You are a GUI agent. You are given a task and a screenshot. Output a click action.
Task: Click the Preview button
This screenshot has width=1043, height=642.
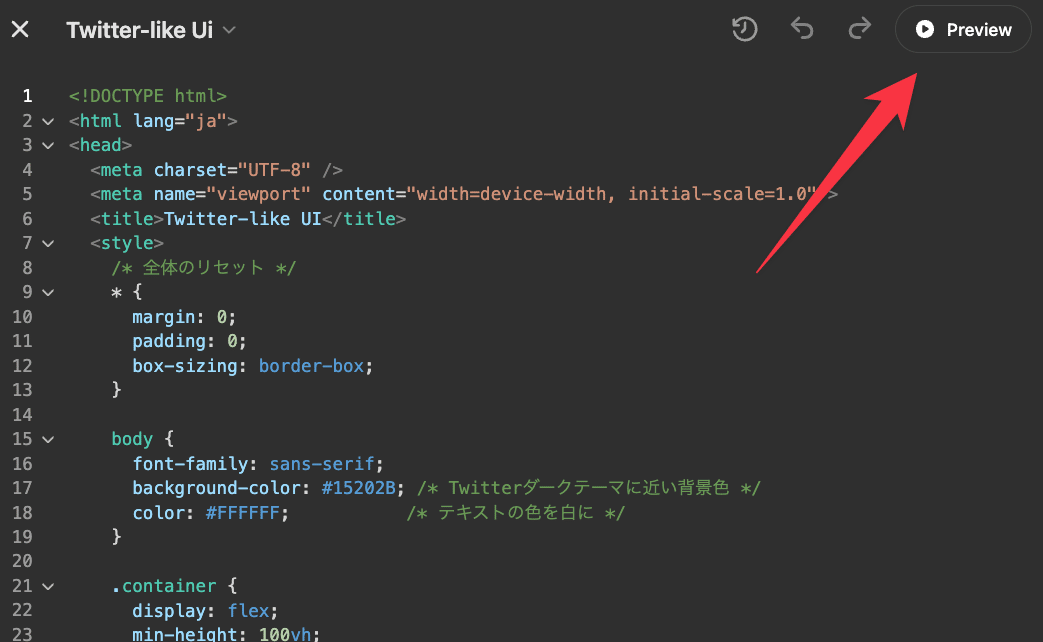[963, 30]
